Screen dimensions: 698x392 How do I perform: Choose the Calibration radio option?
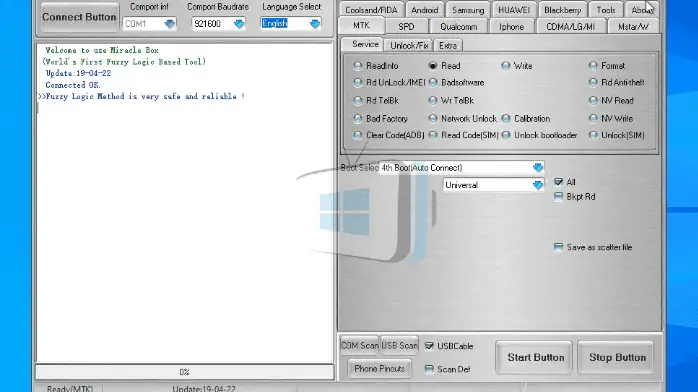tap(506, 119)
